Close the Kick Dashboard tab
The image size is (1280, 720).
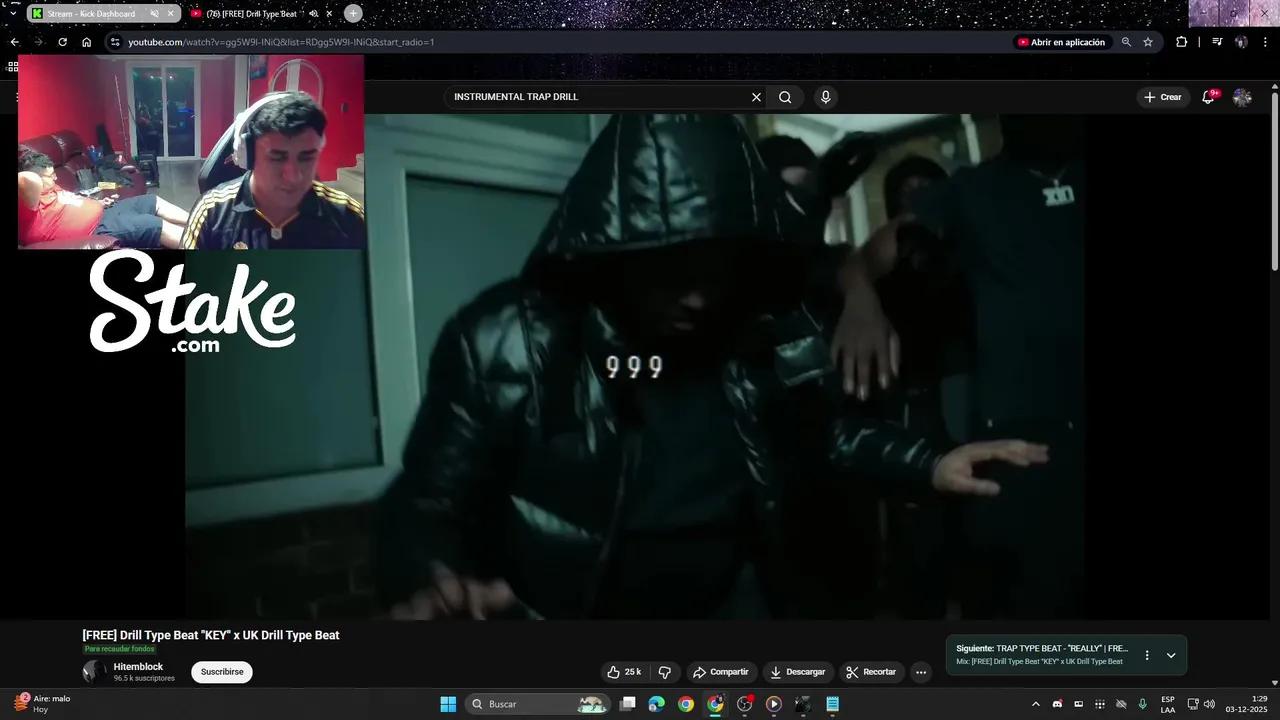[x=170, y=14]
